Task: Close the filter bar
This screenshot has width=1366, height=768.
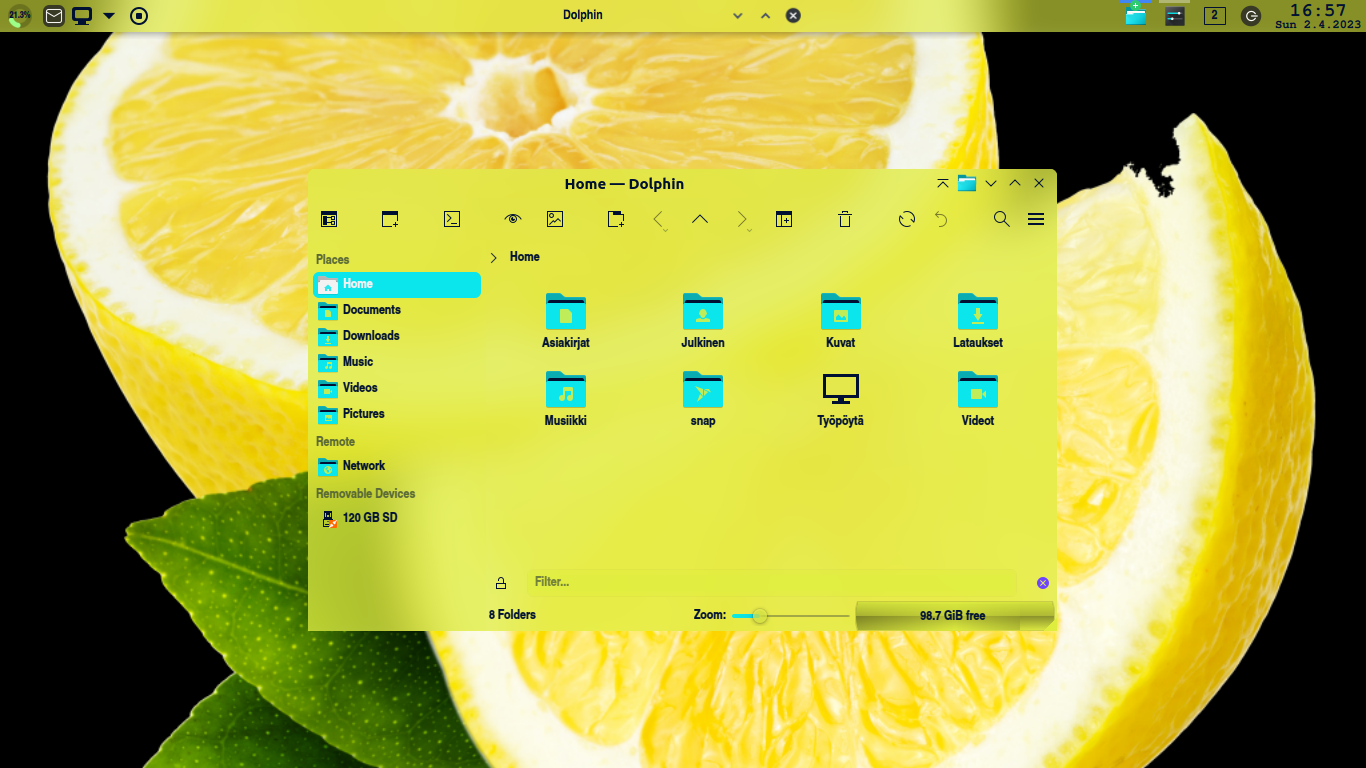Action: (x=1043, y=583)
